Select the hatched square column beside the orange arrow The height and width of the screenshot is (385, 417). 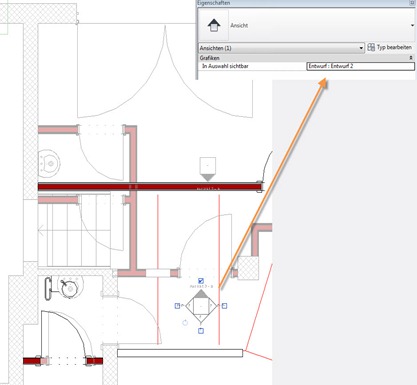click(248, 268)
